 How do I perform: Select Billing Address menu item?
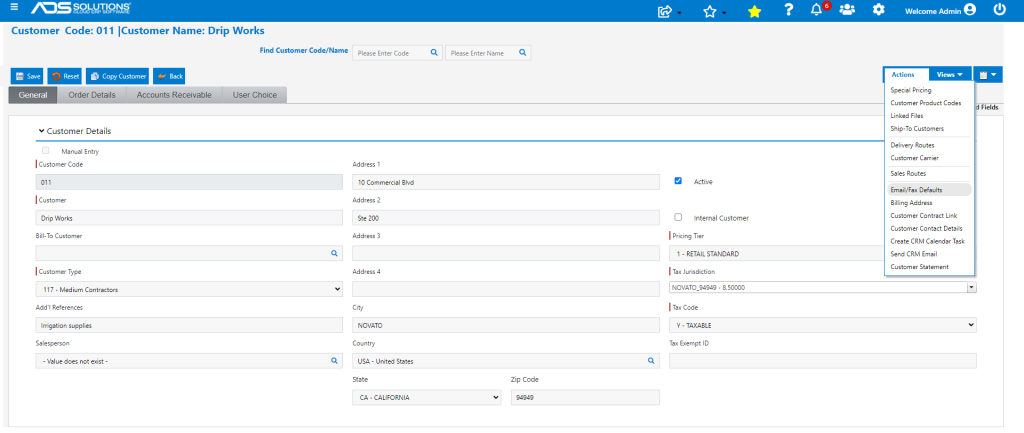[x=912, y=202]
